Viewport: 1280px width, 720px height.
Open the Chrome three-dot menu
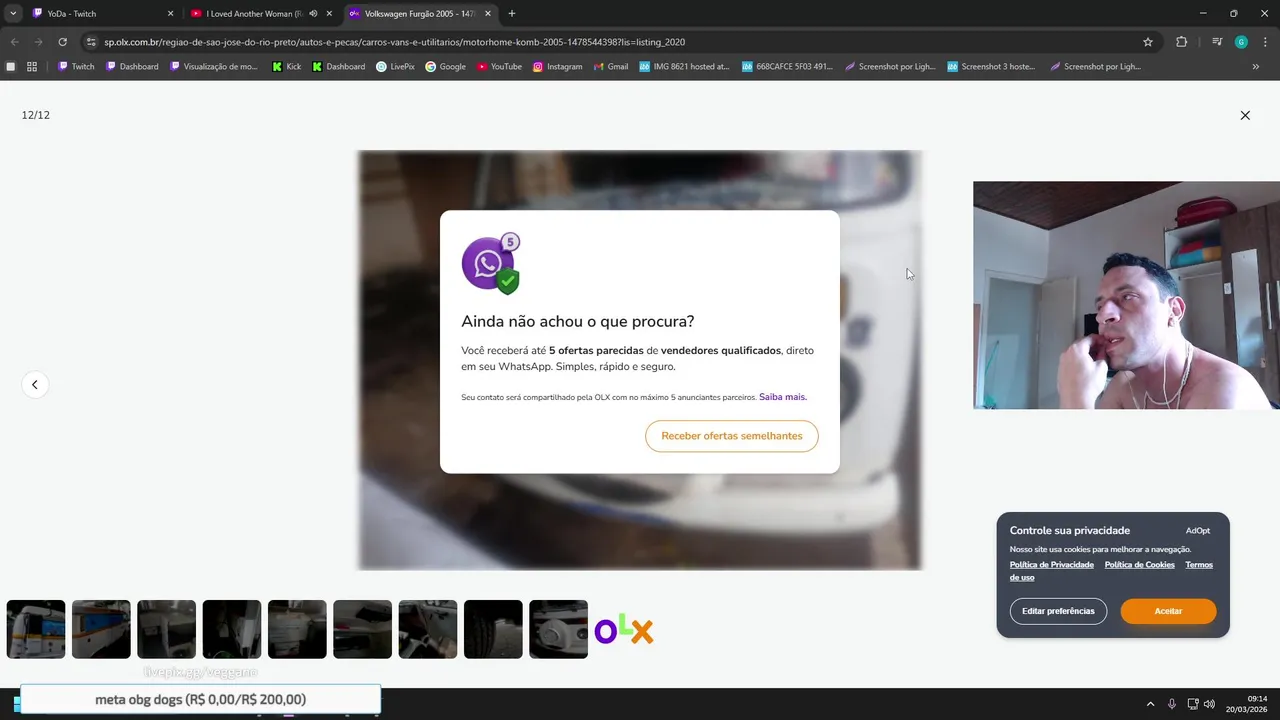point(1265,42)
